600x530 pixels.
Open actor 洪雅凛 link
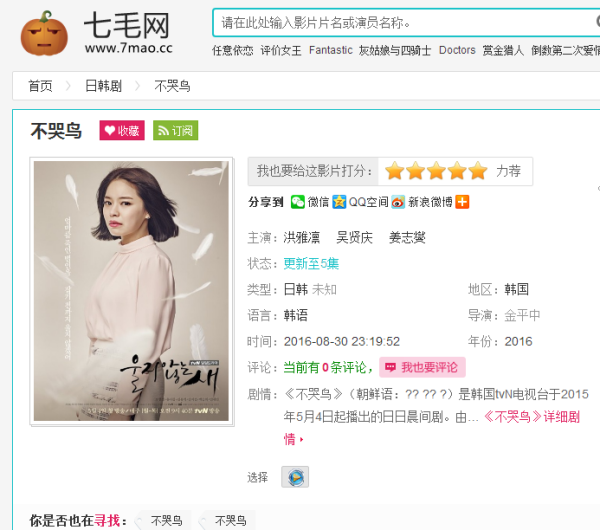click(302, 238)
